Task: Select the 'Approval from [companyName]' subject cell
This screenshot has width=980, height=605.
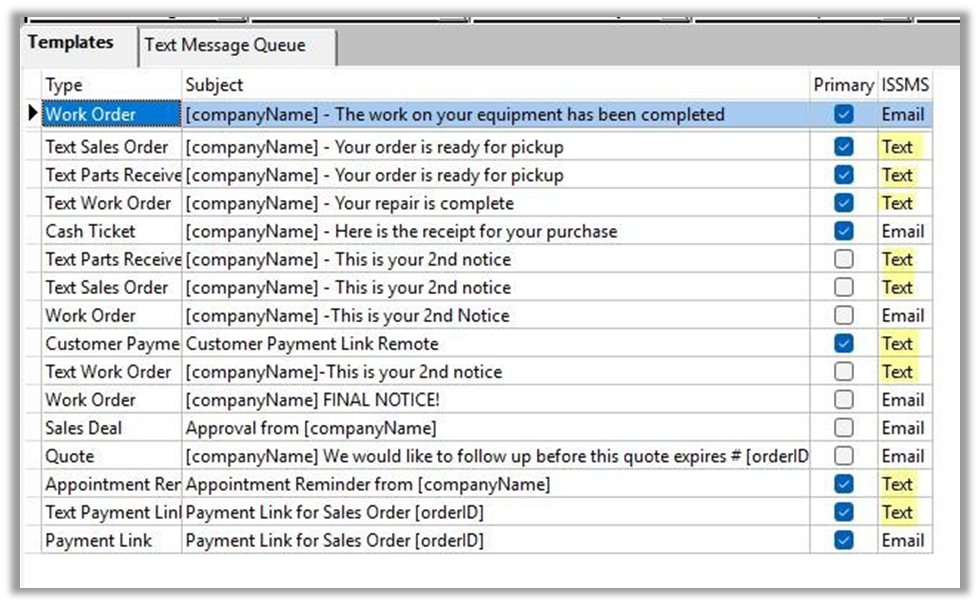Action: click(311, 428)
